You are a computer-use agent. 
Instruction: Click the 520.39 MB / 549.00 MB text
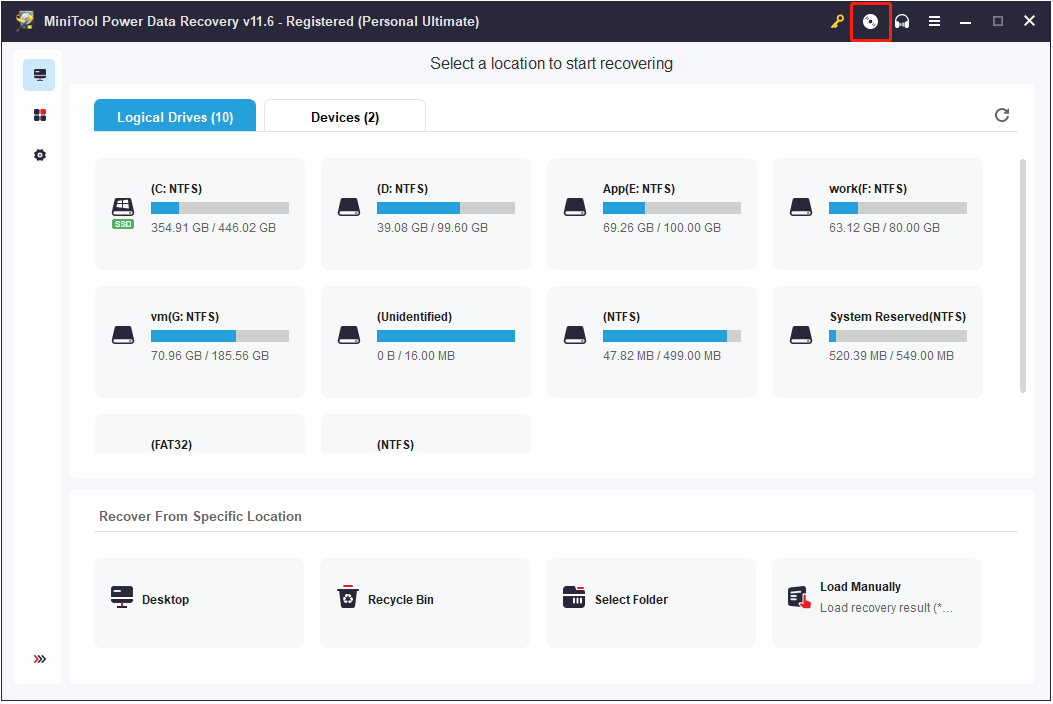point(891,355)
